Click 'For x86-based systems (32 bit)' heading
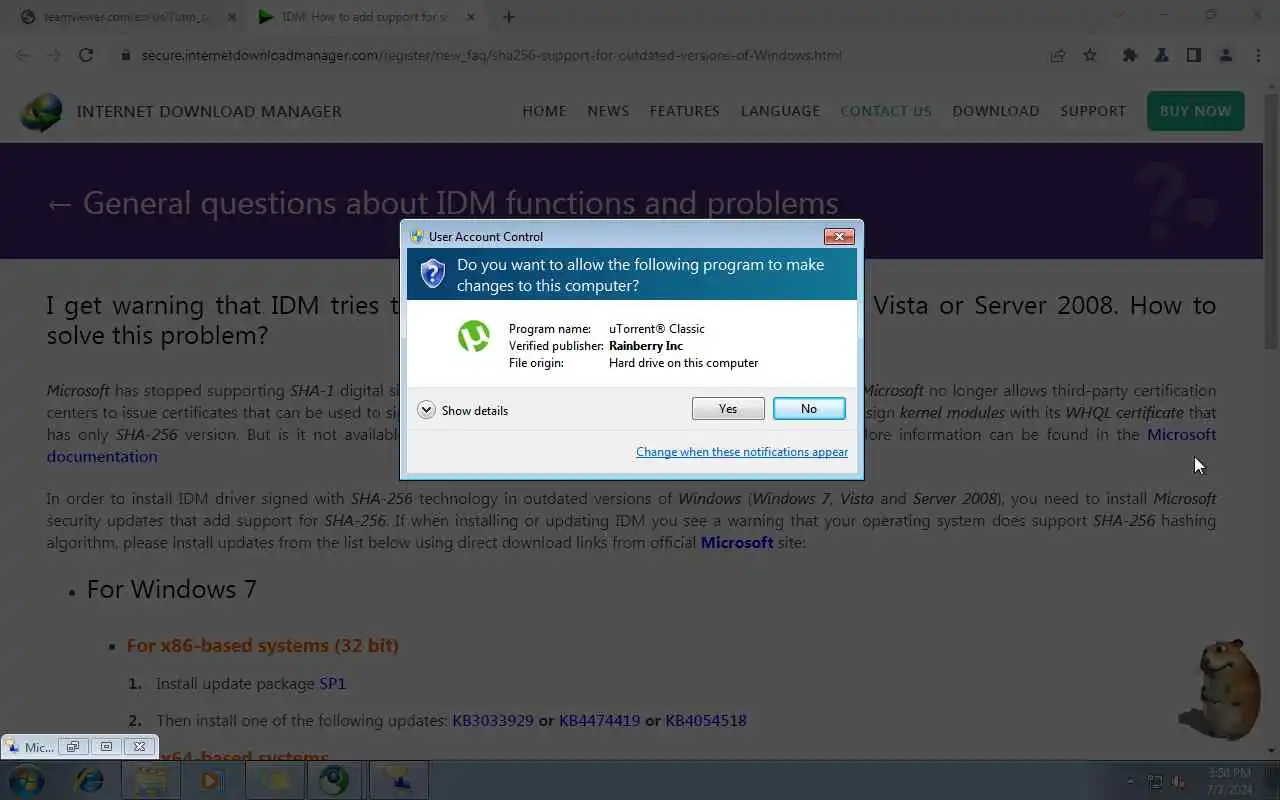This screenshot has width=1280, height=800. 263,646
